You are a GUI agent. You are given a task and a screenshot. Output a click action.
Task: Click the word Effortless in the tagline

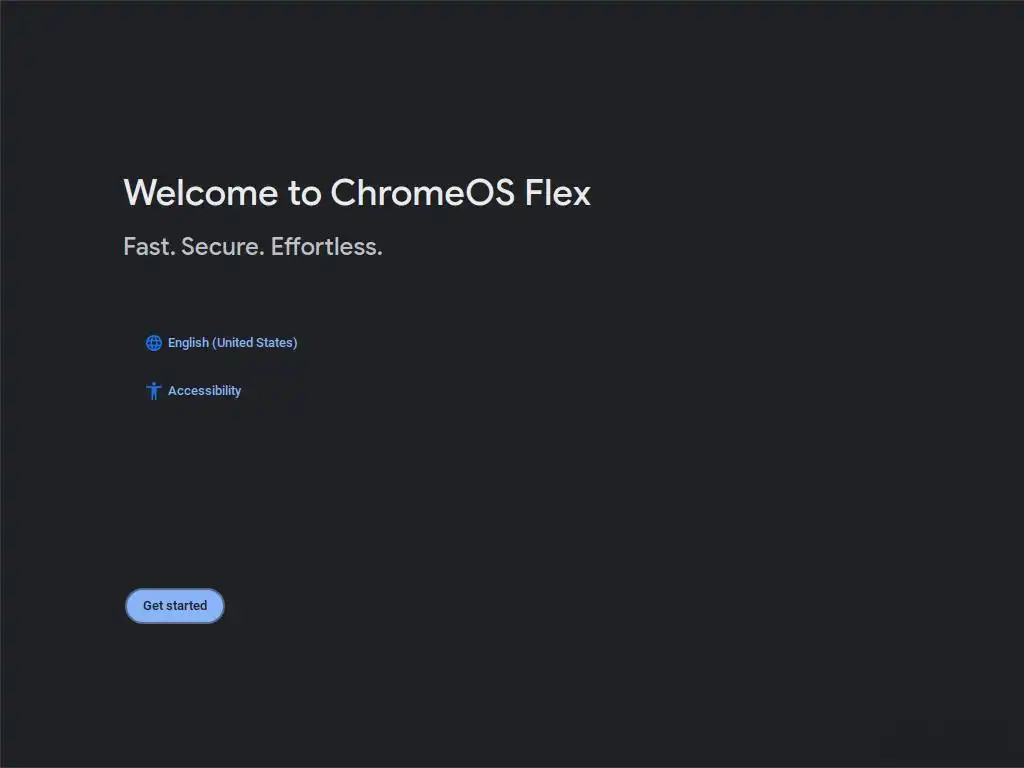tap(324, 246)
